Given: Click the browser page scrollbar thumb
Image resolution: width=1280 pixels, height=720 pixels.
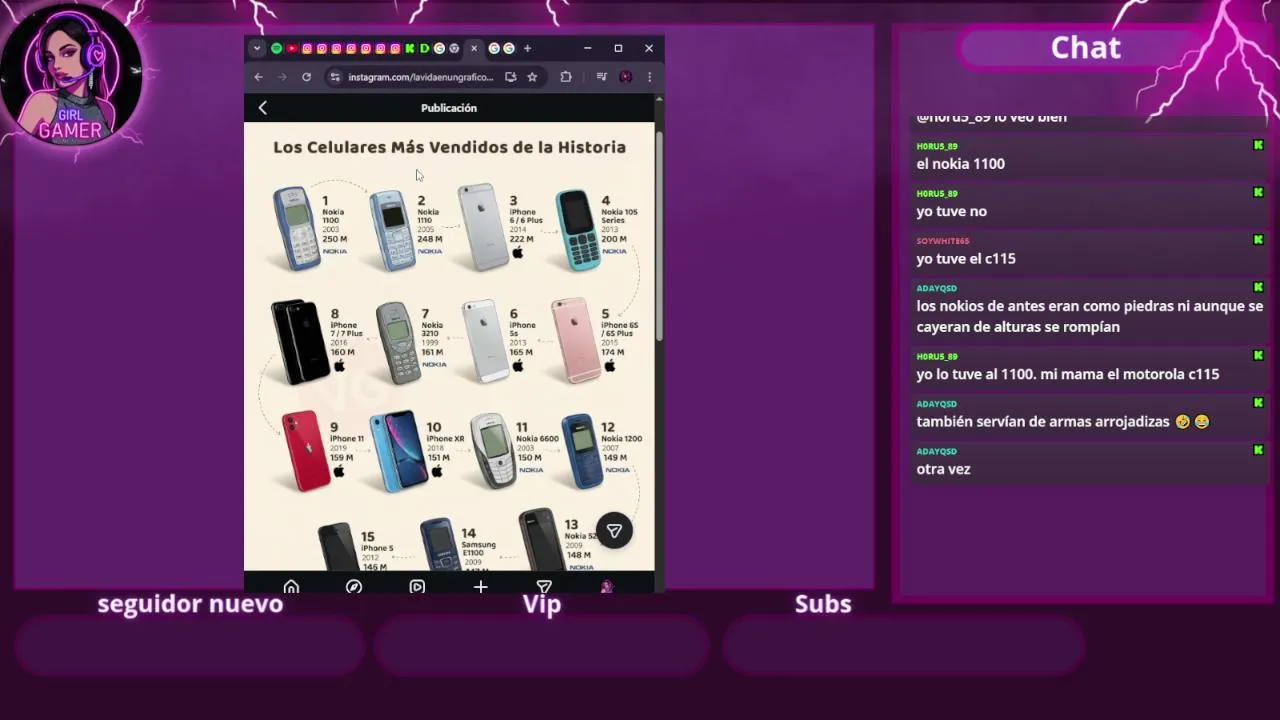Looking at the screenshot, I should (x=659, y=235).
